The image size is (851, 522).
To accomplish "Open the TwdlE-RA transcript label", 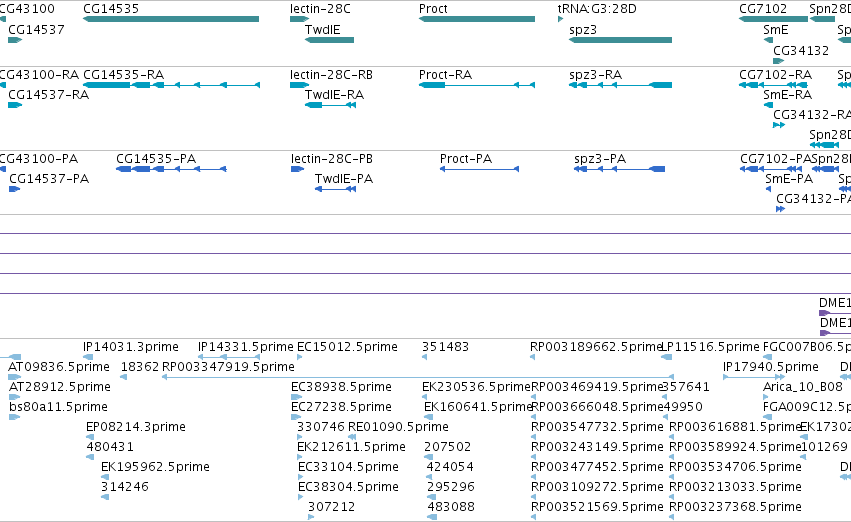I will 334,94.
